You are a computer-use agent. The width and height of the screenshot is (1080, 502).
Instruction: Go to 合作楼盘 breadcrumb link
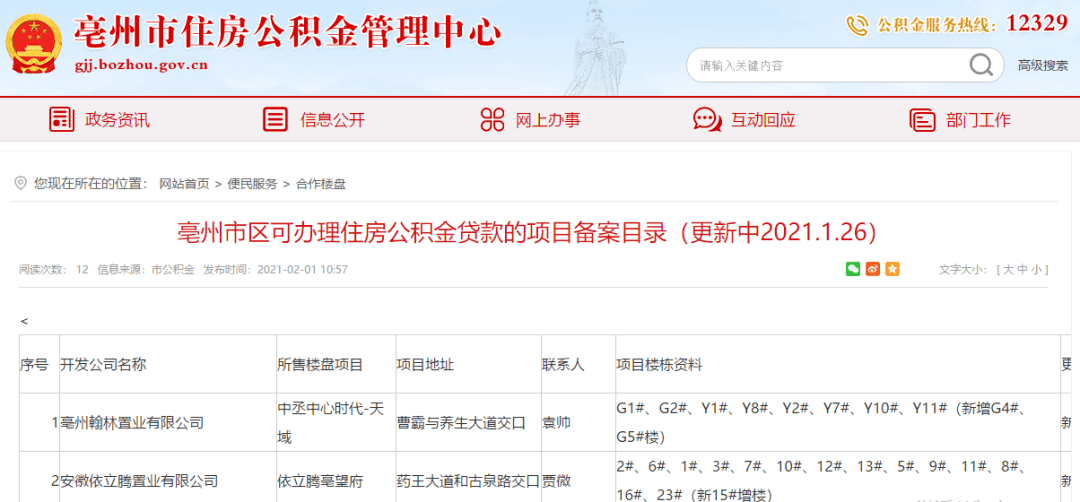point(321,184)
